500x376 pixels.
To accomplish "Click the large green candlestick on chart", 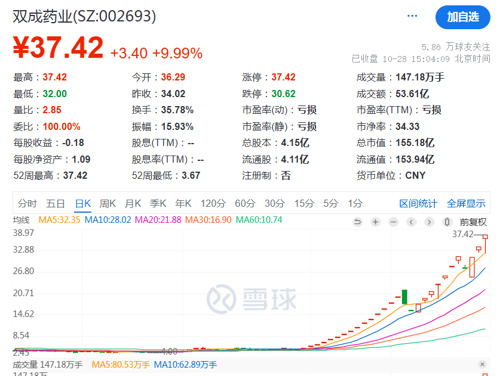I will tap(405, 297).
